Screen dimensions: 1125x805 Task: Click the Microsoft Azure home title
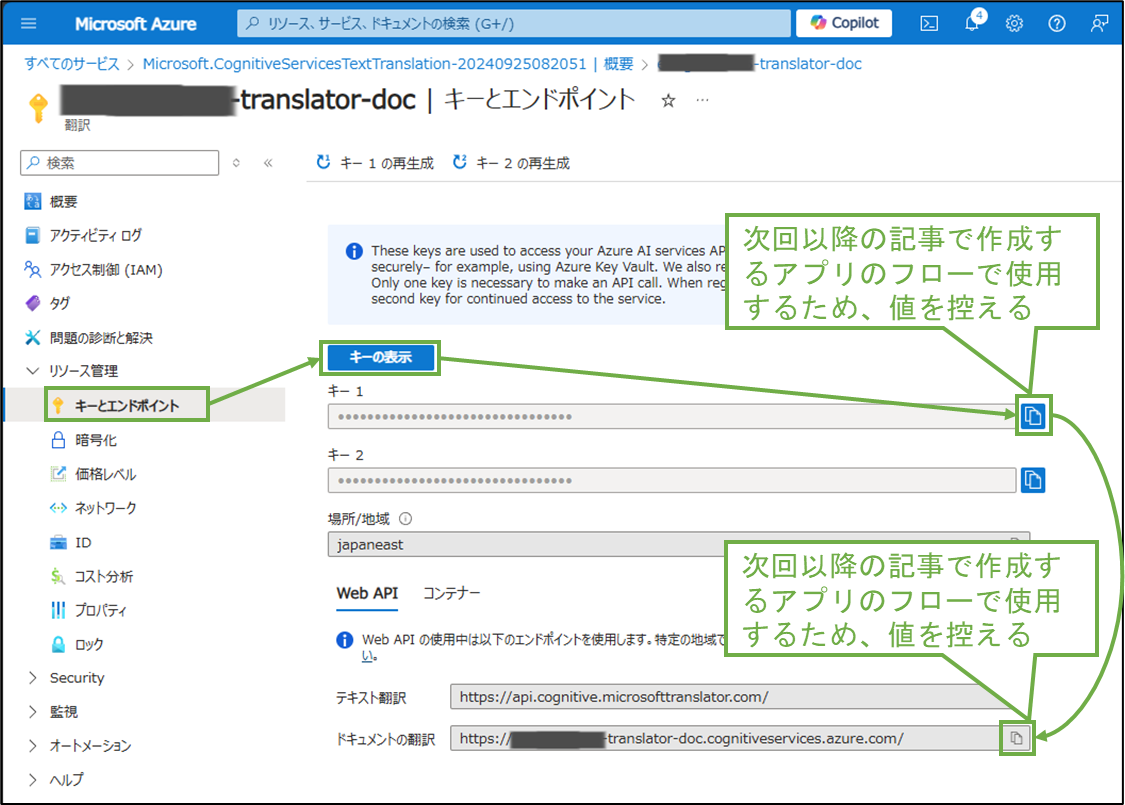pyautogui.click(x=136, y=24)
